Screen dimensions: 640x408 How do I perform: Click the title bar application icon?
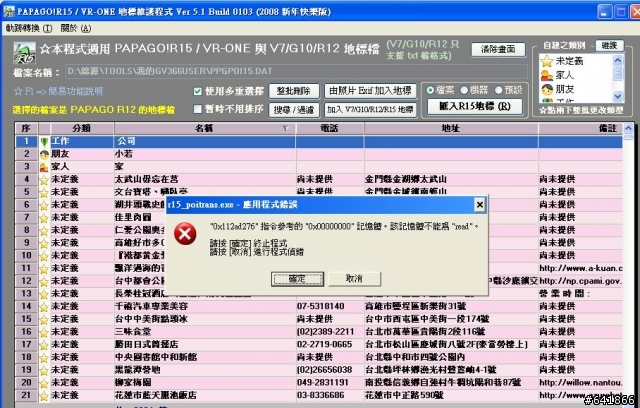click(9, 11)
